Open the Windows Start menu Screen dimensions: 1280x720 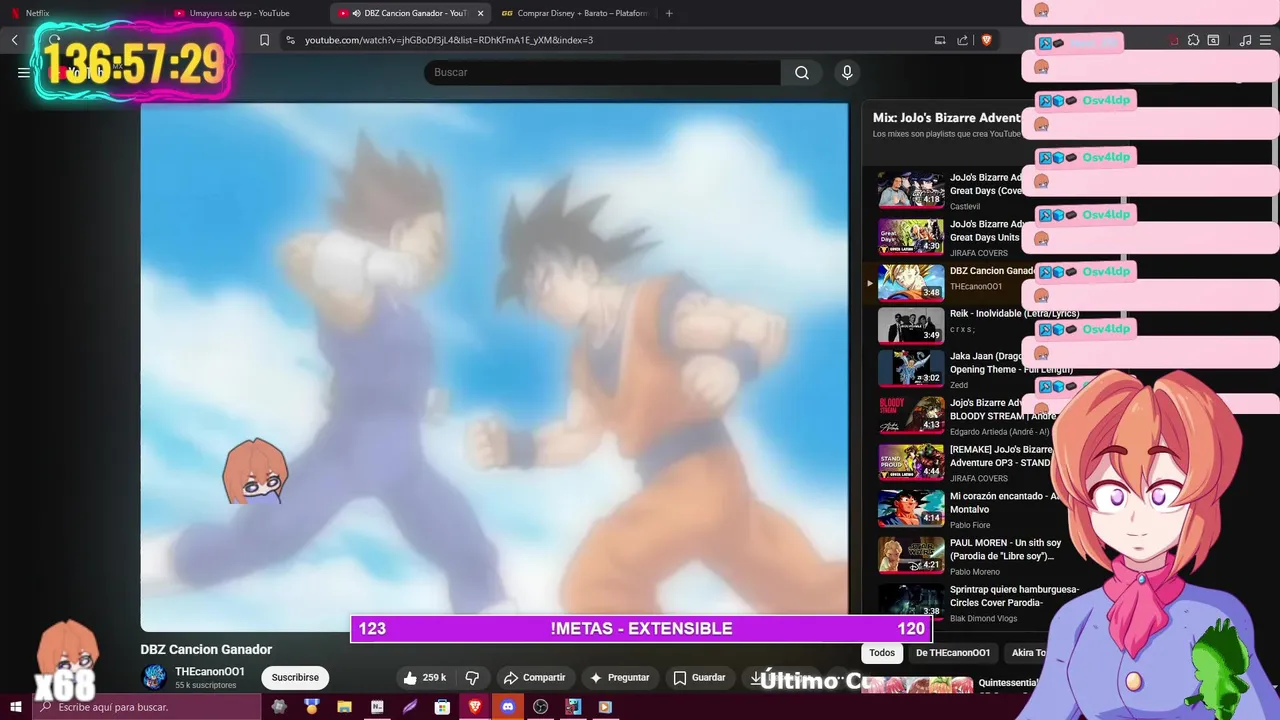pos(16,707)
